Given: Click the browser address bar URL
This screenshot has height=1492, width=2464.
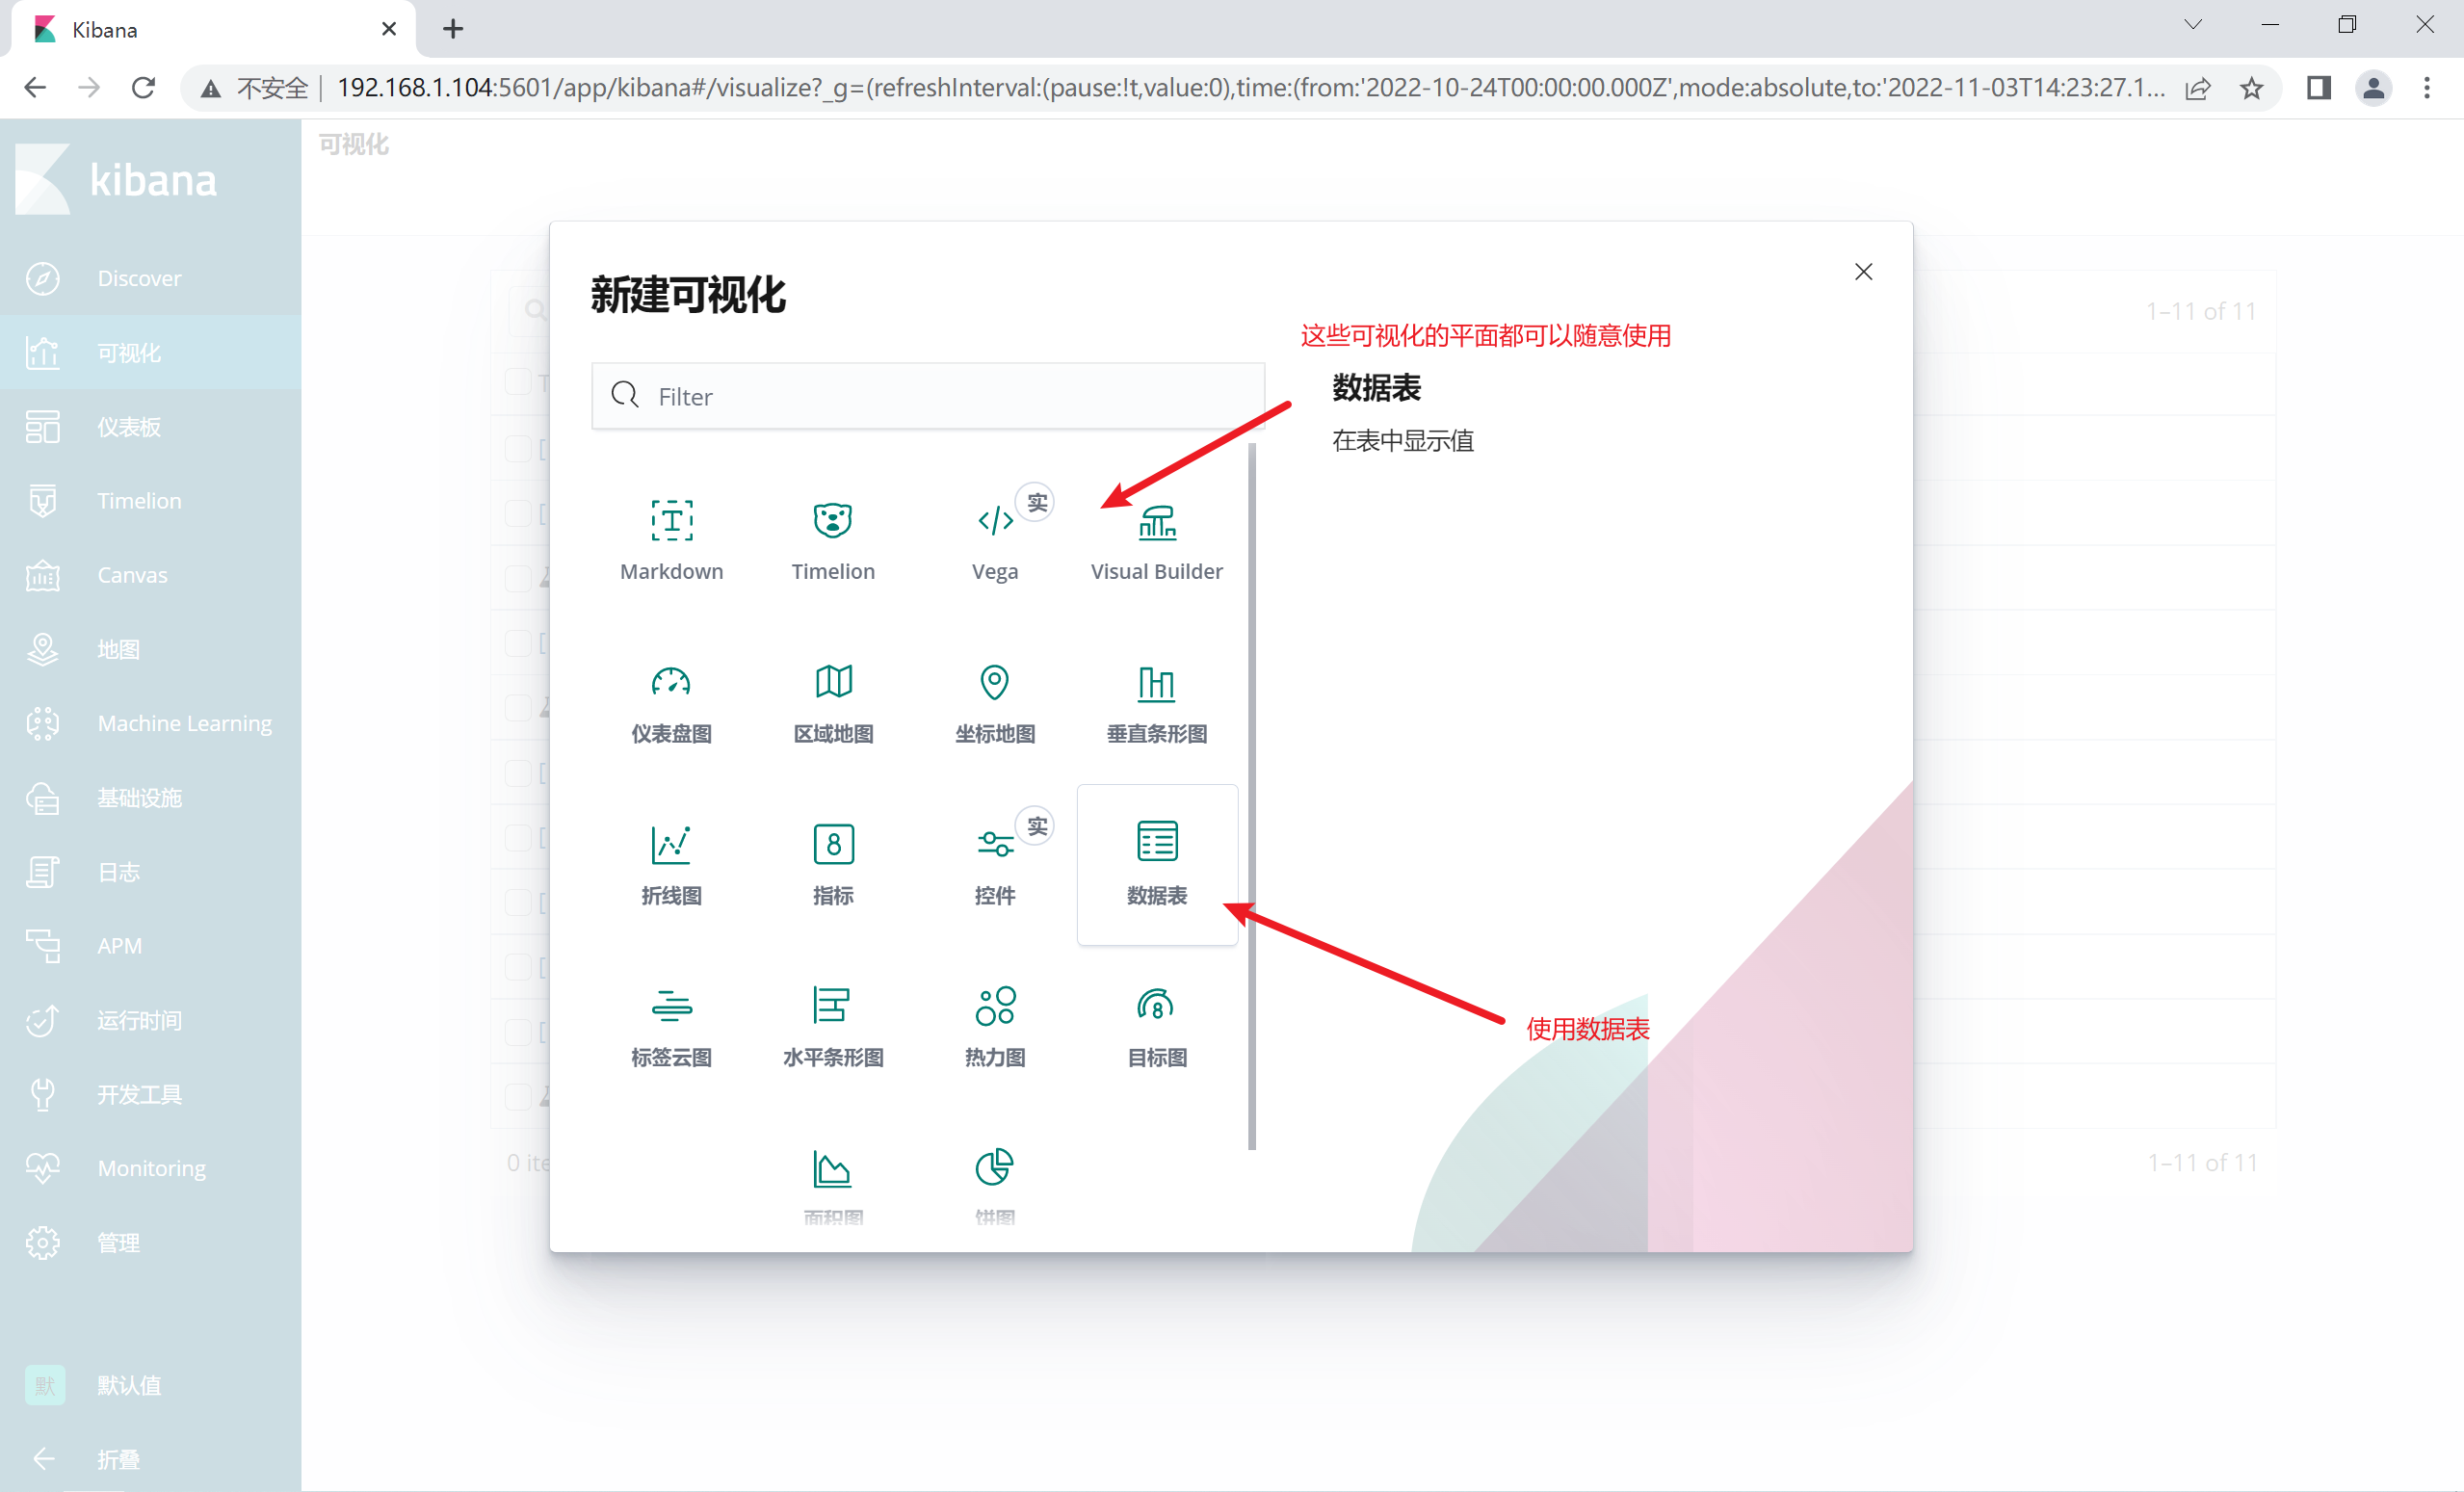Looking at the screenshot, I should coord(1250,88).
